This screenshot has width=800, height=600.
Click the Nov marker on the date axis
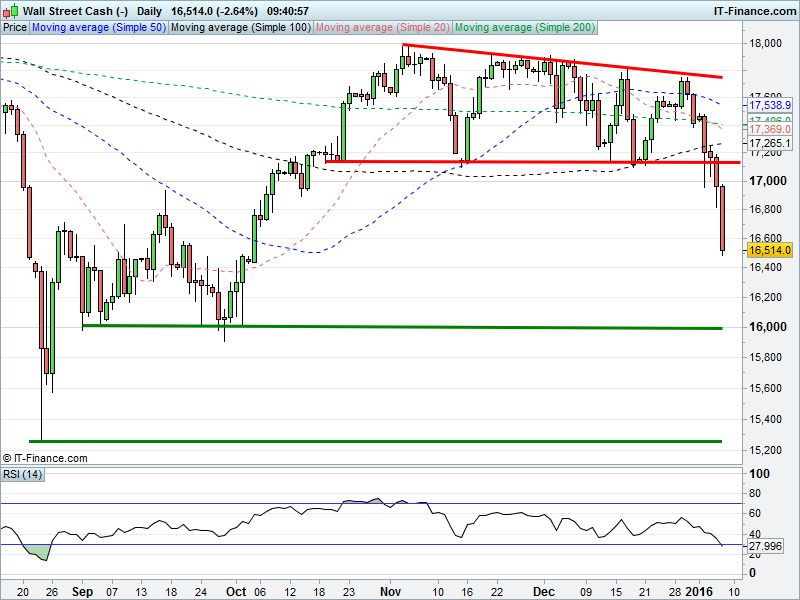(x=391, y=591)
